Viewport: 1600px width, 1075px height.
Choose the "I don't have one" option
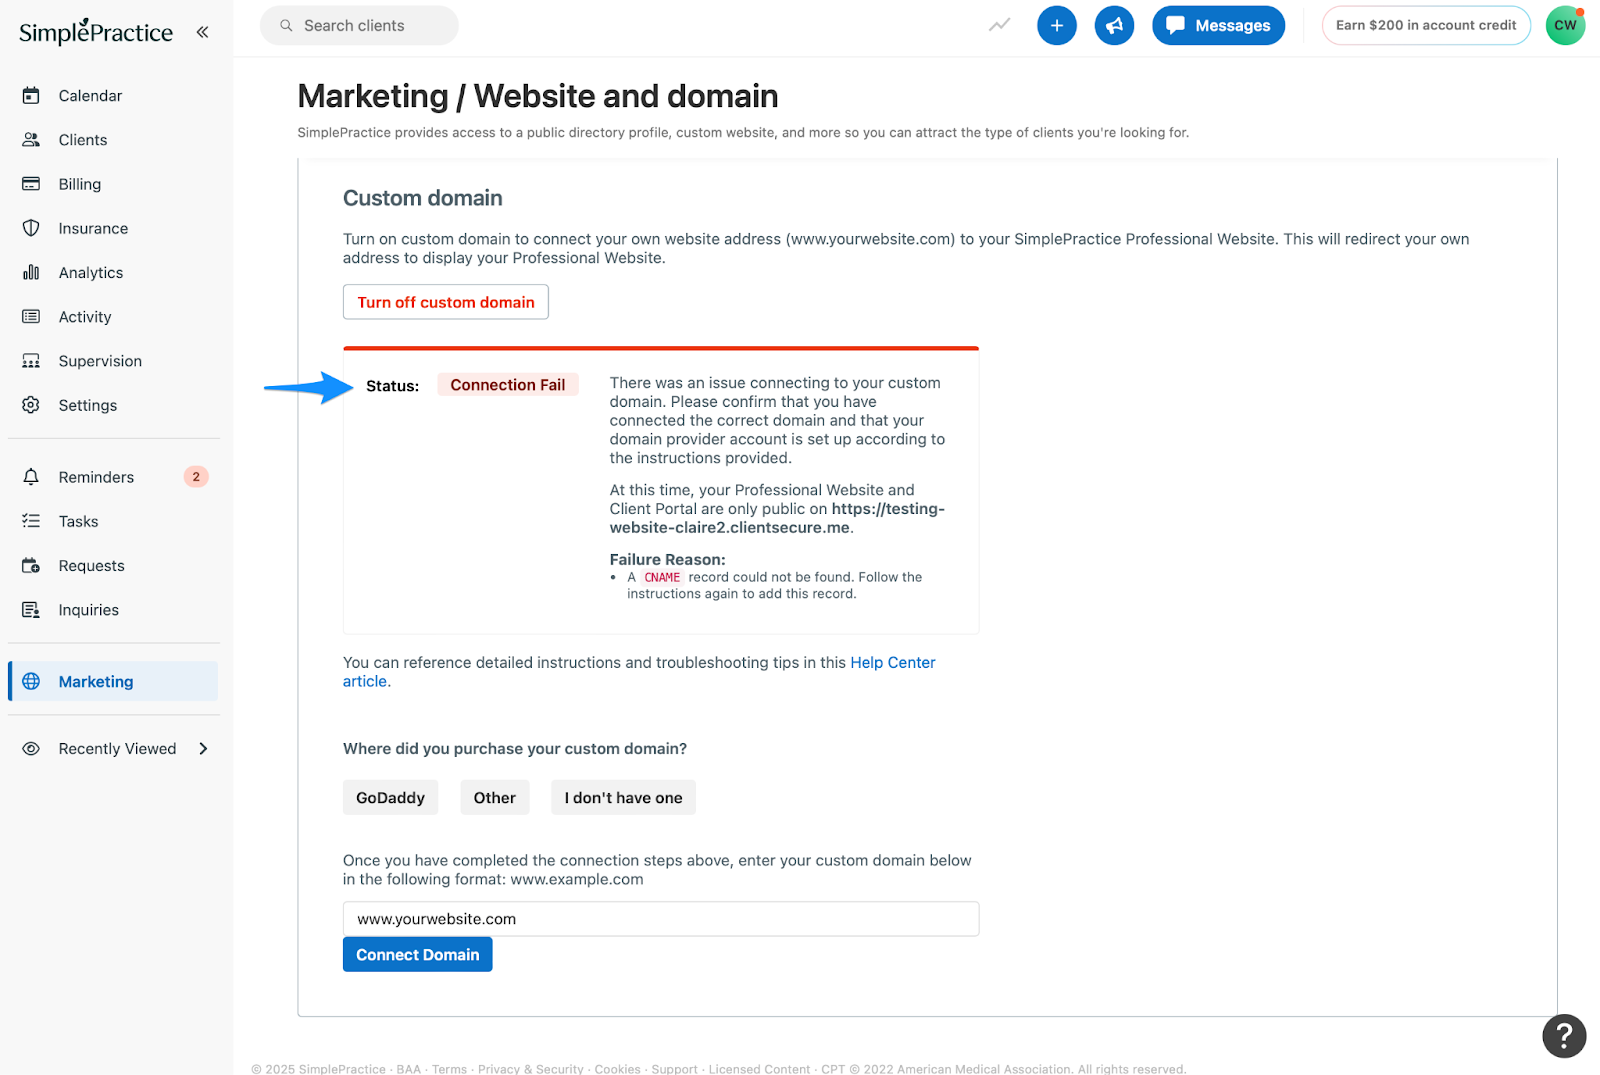[x=623, y=798]
